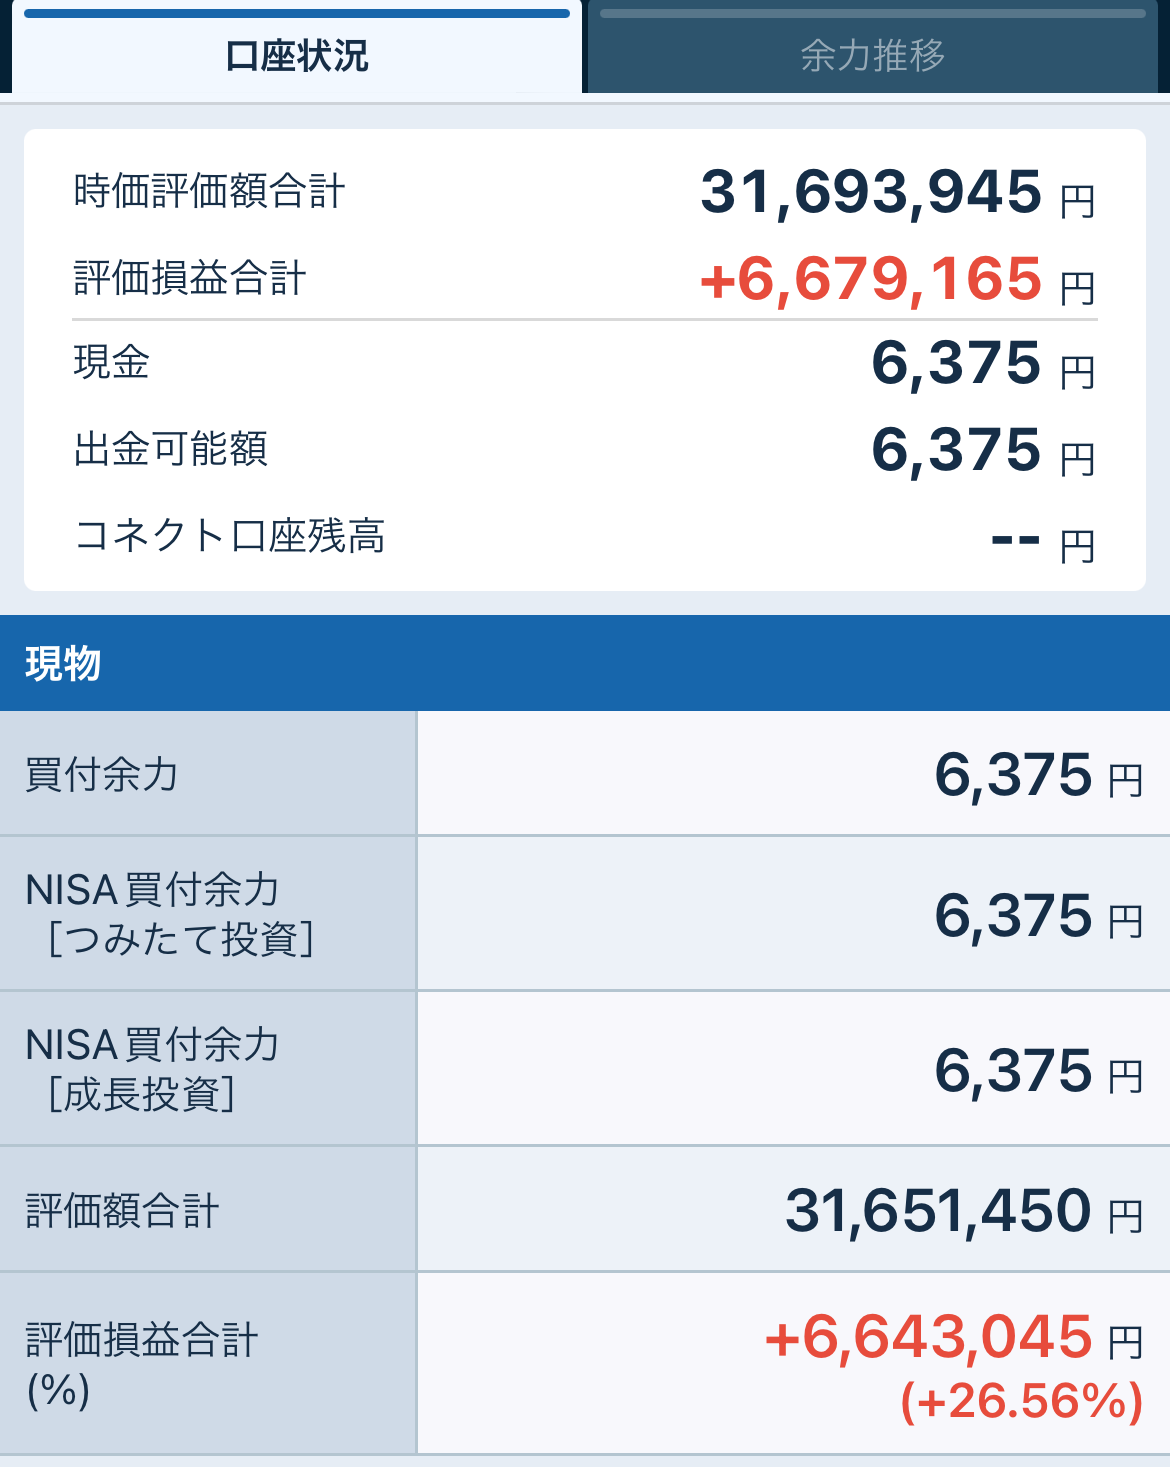Switch to the 口座状況 tab
The height and width of the screenshot is (1467, 1170).
tap(297, 55)
